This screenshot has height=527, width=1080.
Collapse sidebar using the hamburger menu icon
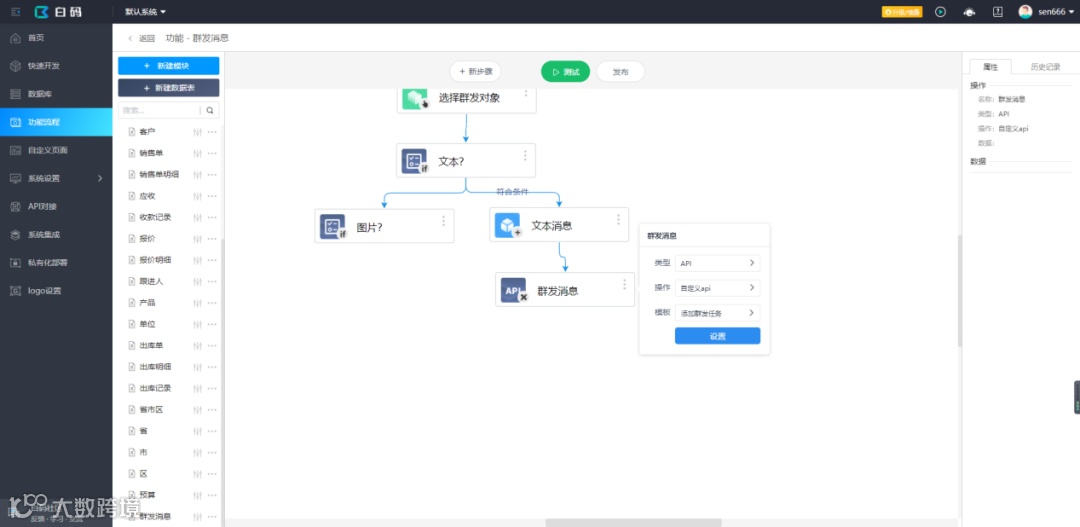(x=16, y=12)
